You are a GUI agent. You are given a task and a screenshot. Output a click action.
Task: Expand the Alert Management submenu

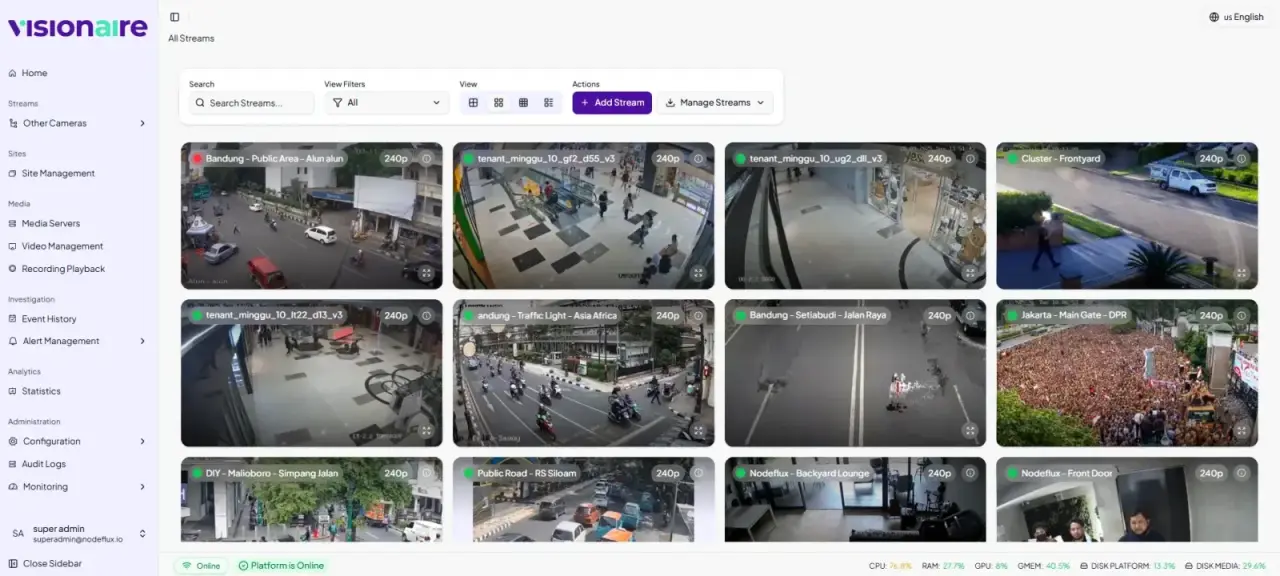[x=78, y=341]
